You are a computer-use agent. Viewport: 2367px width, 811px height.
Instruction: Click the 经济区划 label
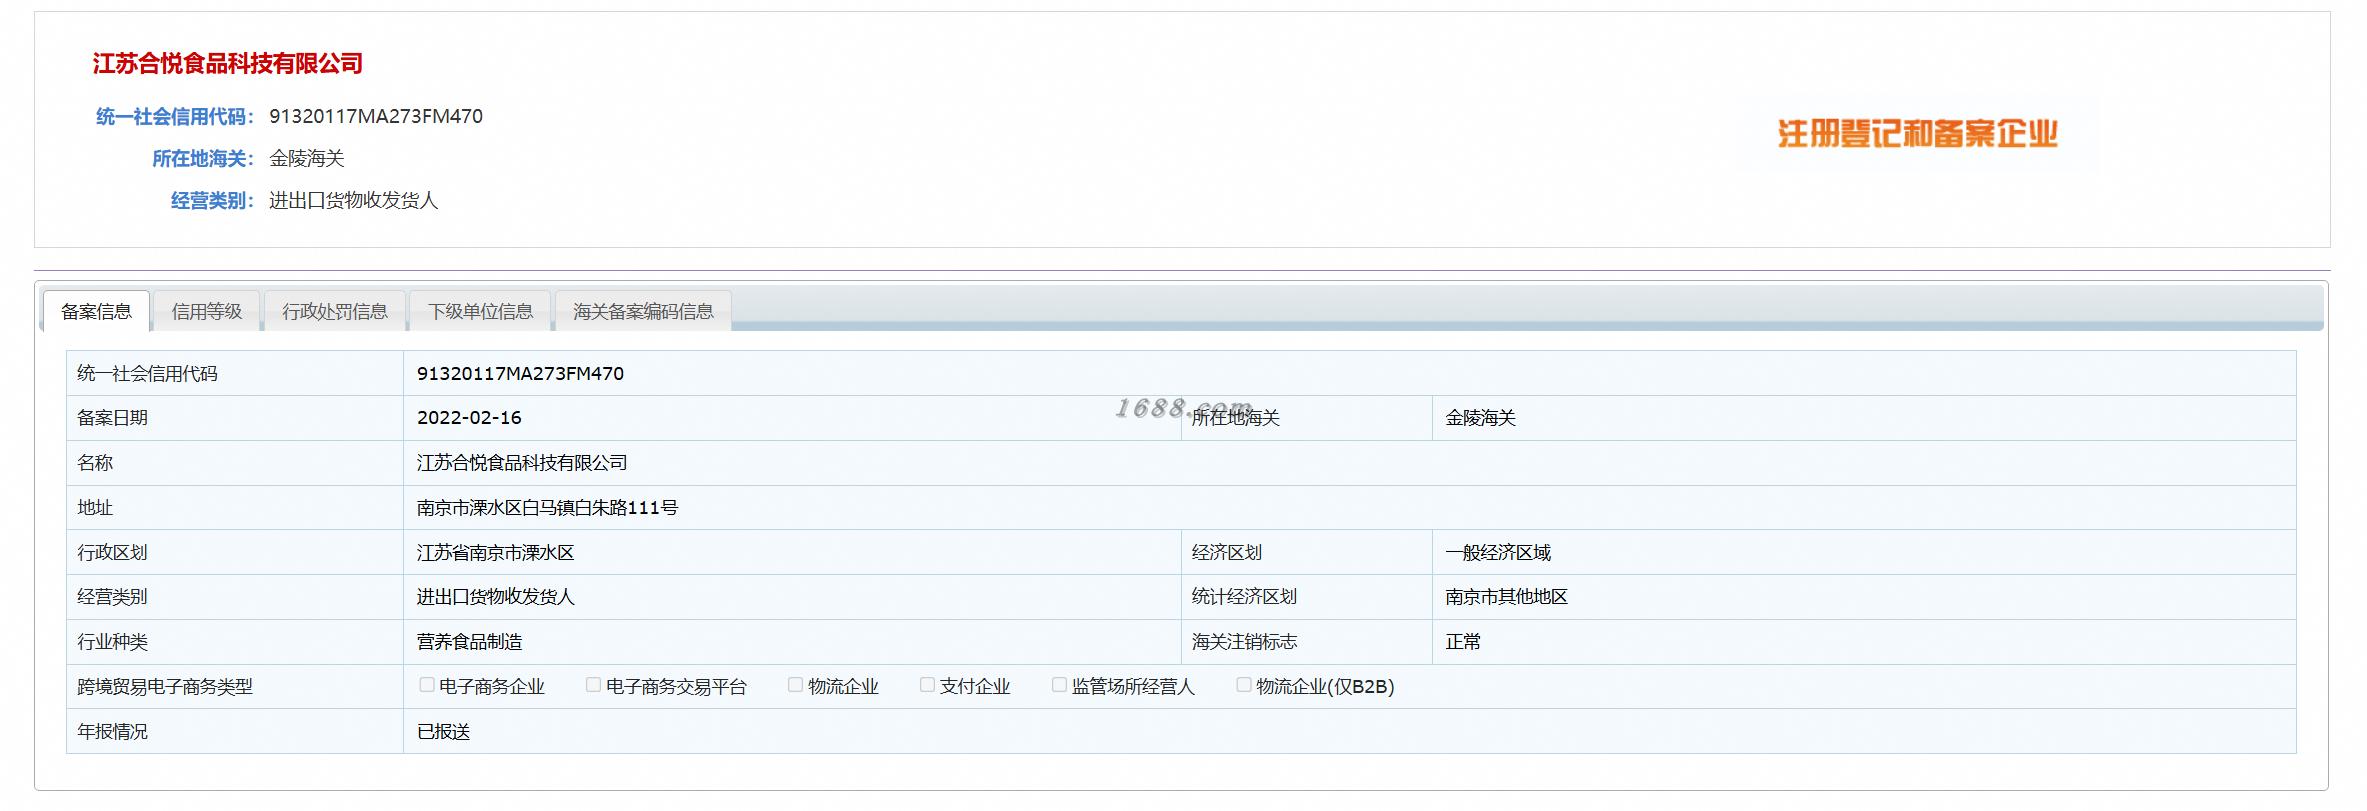point(1226,553)
